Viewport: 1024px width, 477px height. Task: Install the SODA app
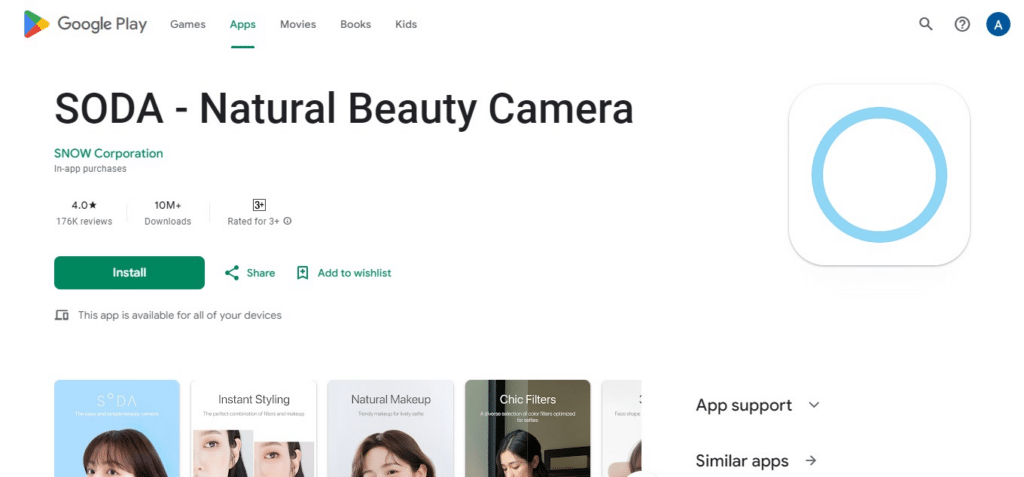pos(129,272)
